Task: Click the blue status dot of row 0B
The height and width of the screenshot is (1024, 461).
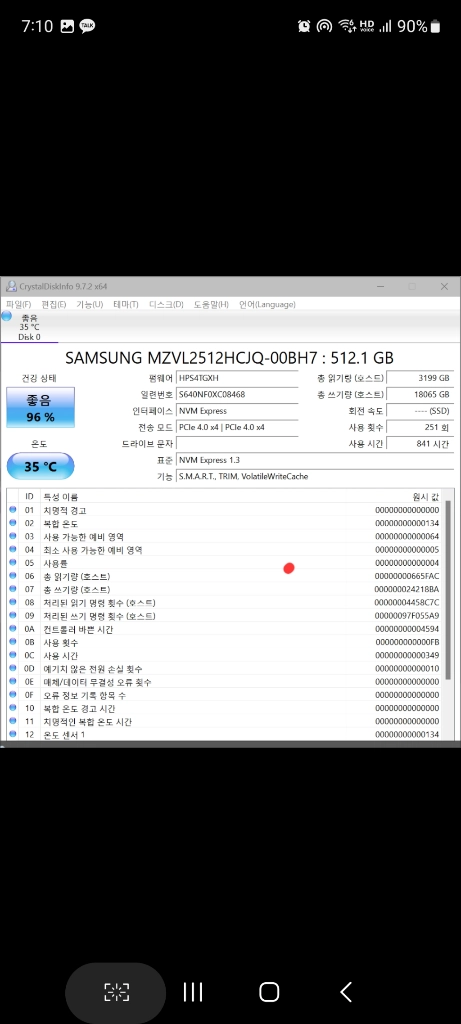Action: click(13, 642)
